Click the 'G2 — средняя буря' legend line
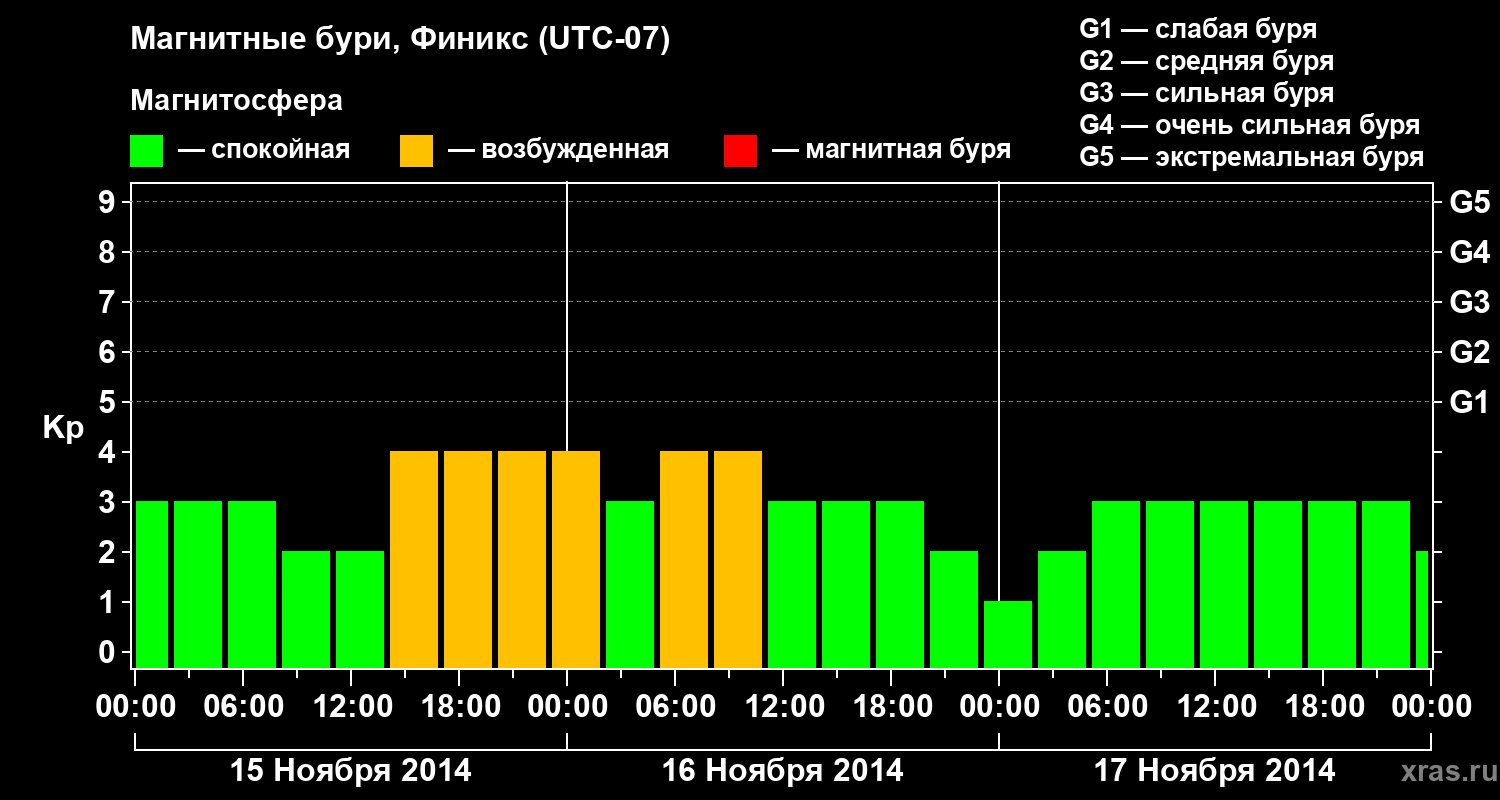This screenshot has width=1500, height=800. [x=1207, y=61]
